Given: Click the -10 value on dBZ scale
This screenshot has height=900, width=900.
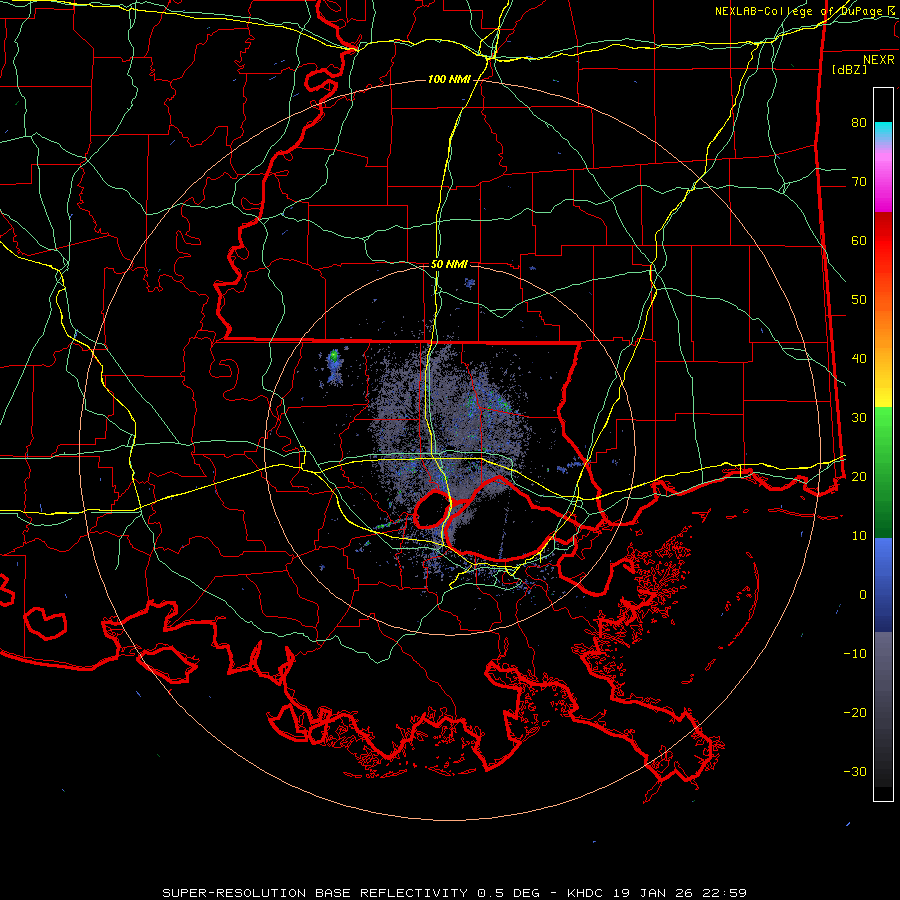Looking at the screenshot, I should click(855, 654).
